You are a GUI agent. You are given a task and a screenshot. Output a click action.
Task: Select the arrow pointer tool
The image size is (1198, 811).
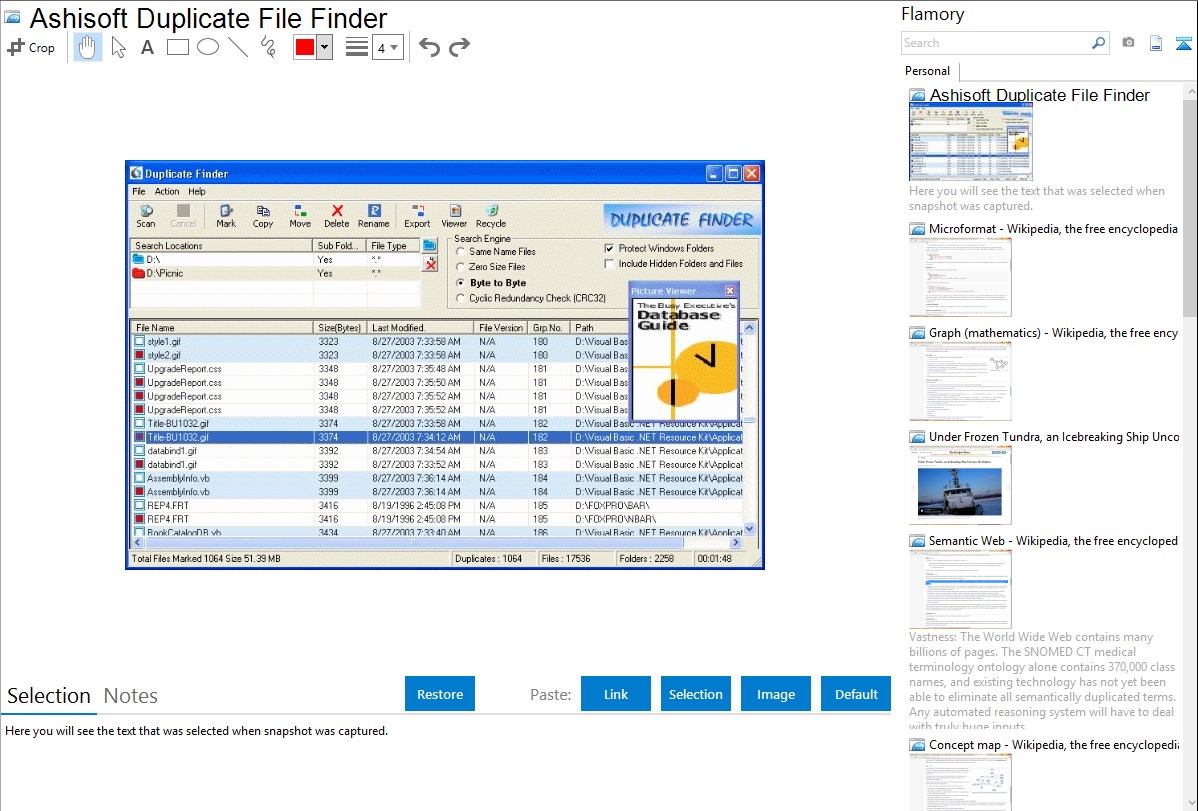[x=118, y=47]
